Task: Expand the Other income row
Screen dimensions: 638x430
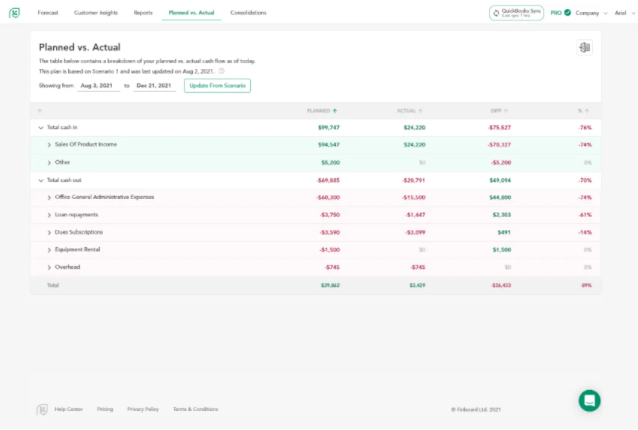Action: tap(49, 163)
